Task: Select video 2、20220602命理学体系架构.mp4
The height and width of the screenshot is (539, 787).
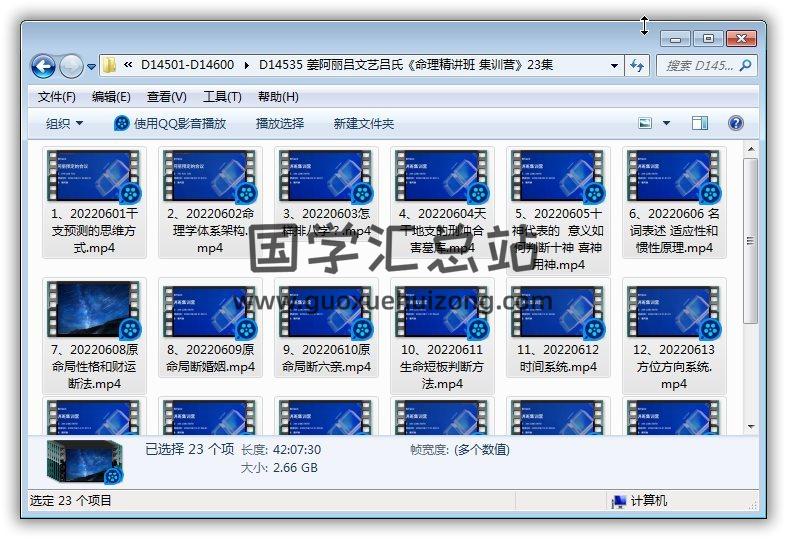Action: 210,203
